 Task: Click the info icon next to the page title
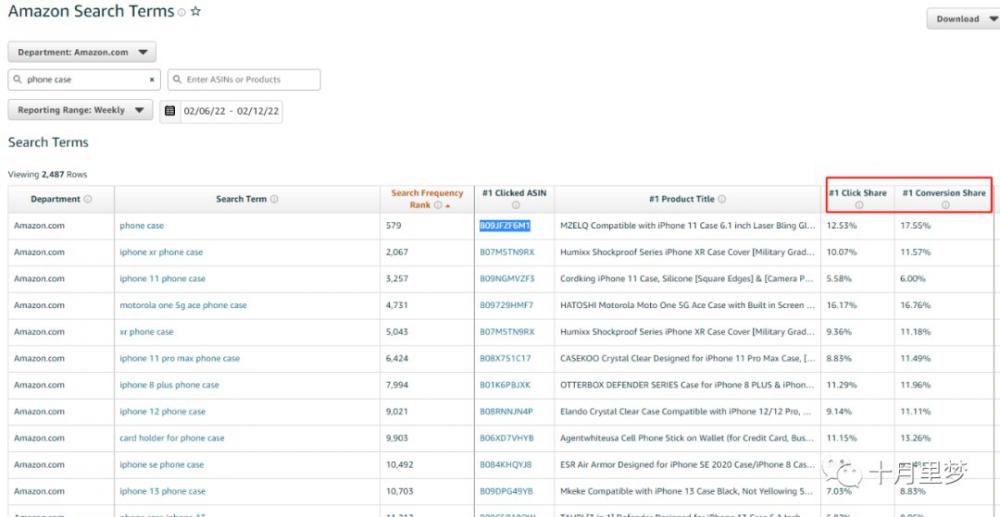coord(182,13)
